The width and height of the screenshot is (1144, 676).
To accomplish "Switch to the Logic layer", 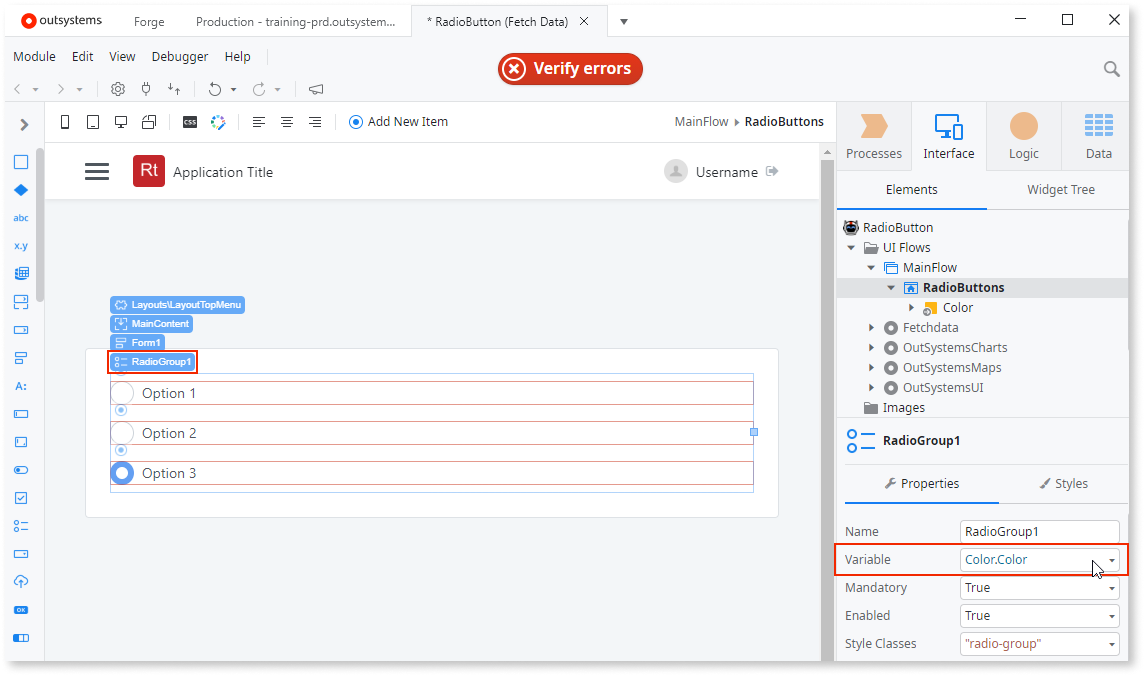I will (x=1024, y=136).
